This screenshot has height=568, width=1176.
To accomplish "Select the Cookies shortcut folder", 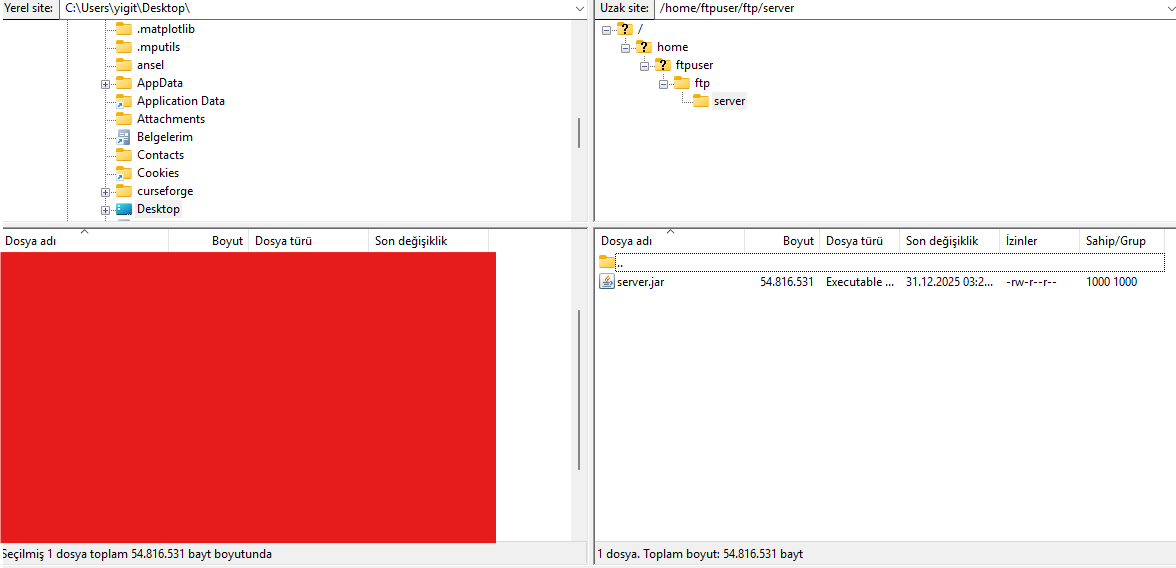I will point(158,173).
